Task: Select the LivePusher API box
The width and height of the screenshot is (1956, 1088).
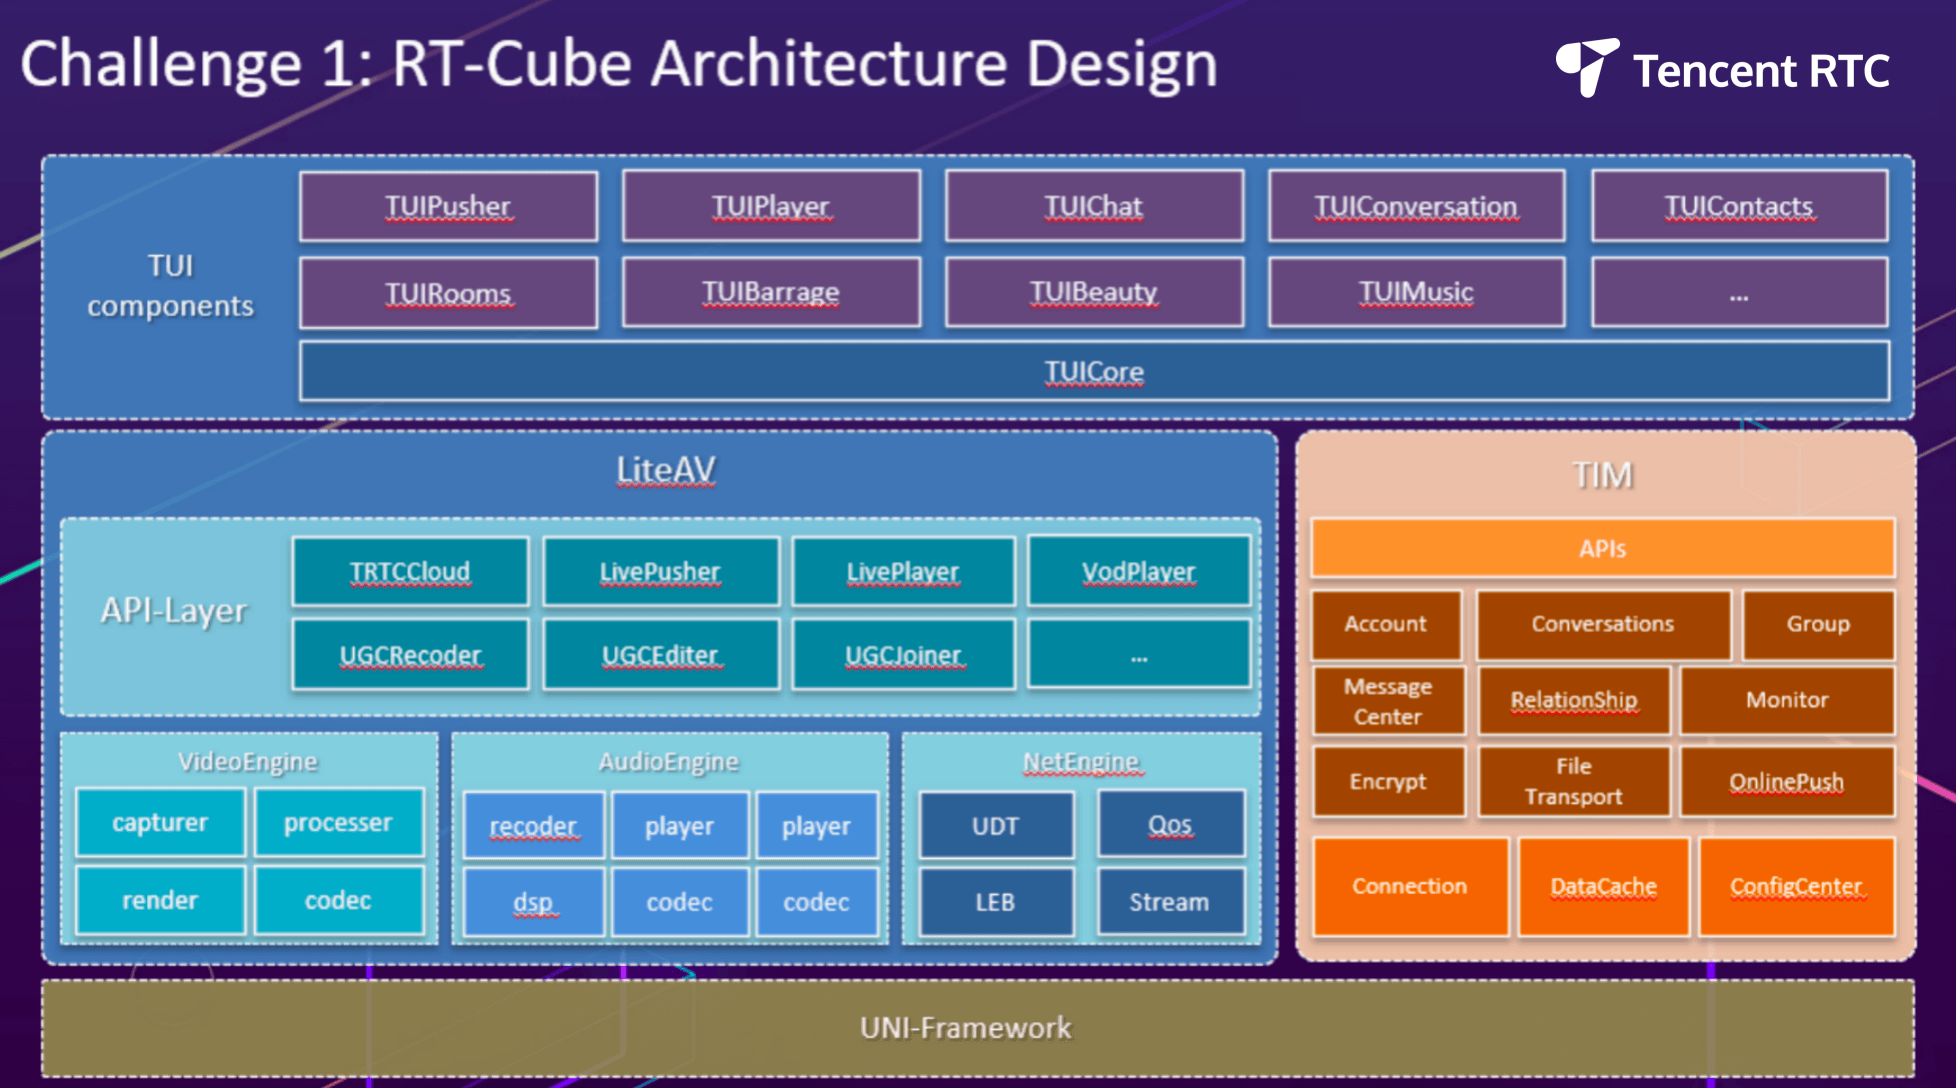Action: coord(660,571)
